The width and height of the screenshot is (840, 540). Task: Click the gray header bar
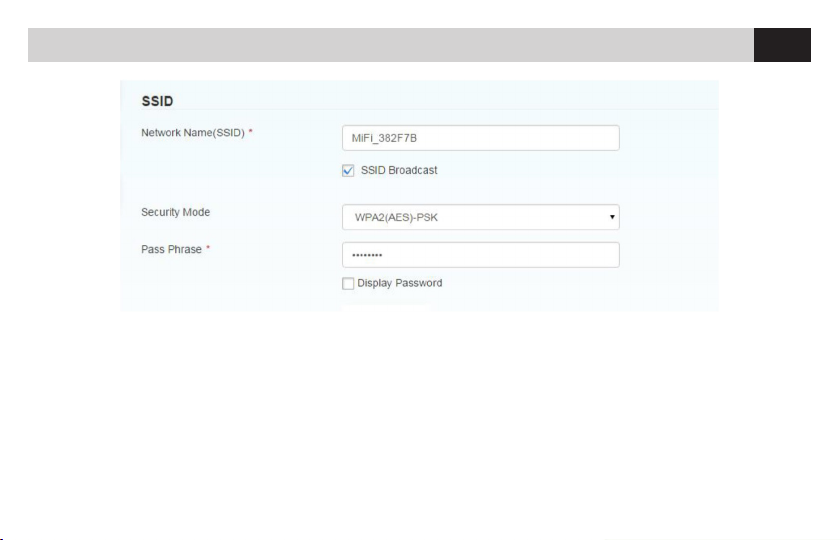click(x=390, y=45)
